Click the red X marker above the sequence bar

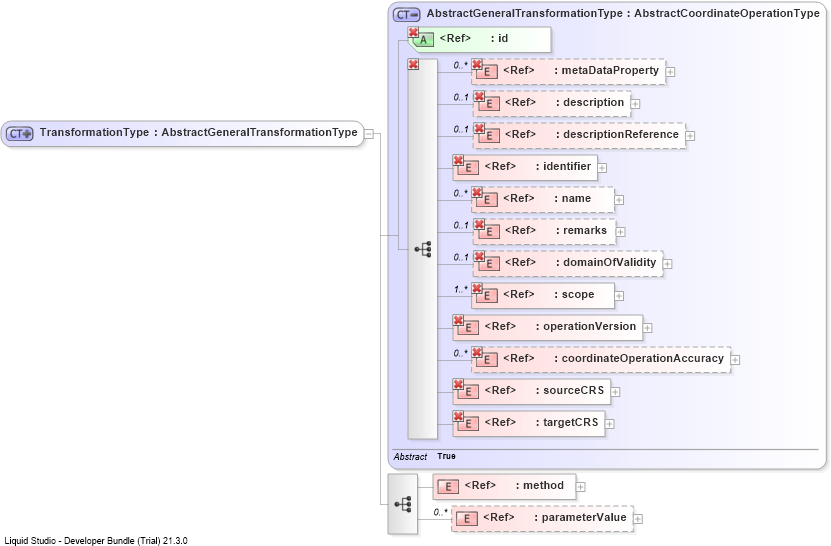pyautogui.click(x=413, y=64)
